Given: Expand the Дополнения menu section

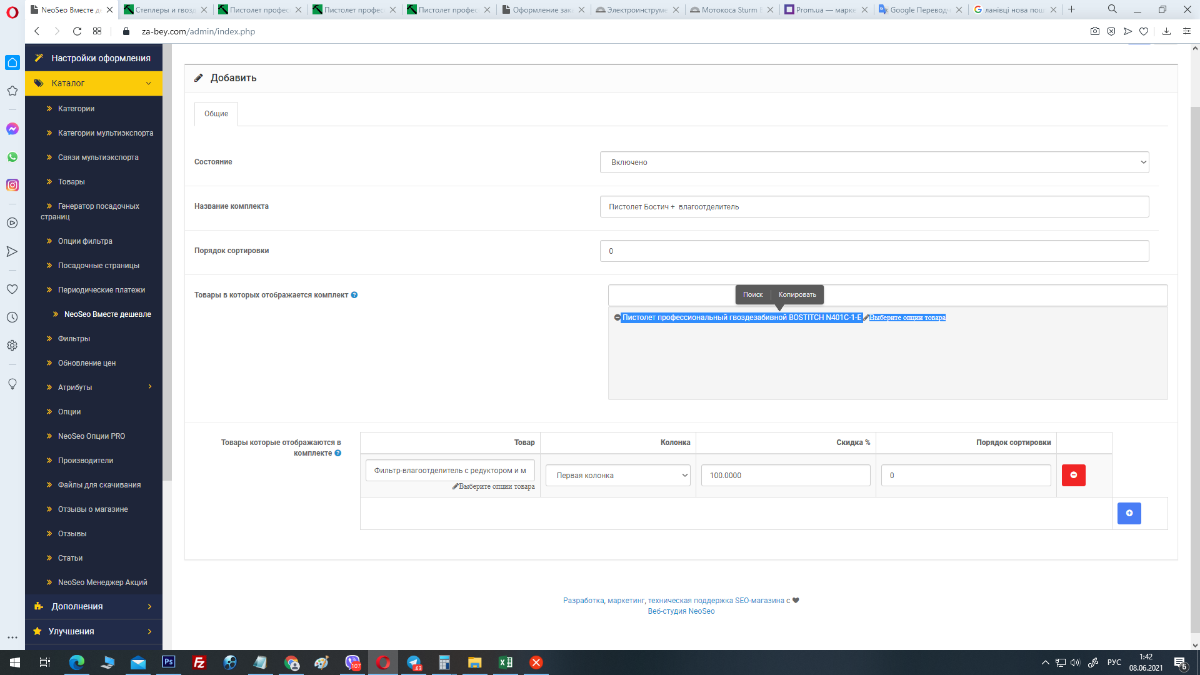Looking at the screenshot, I should [93, 606].
